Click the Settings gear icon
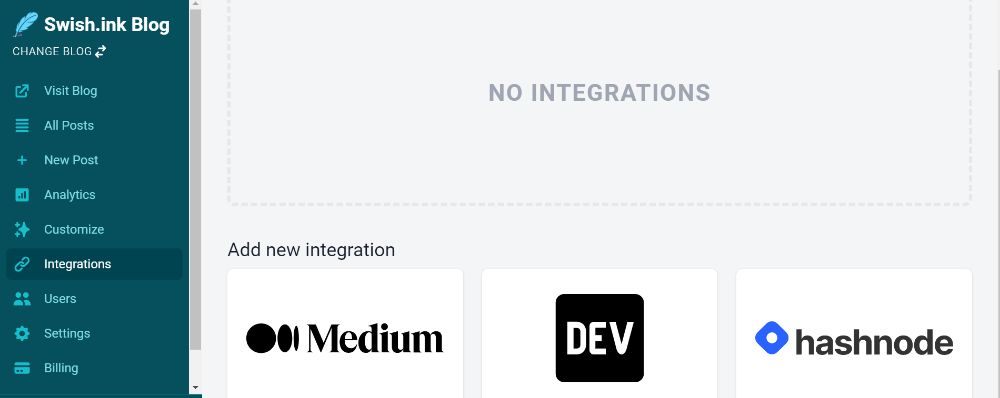This screenshot has width=1000, height=398. pyautogui.click(x=22, y=334)
